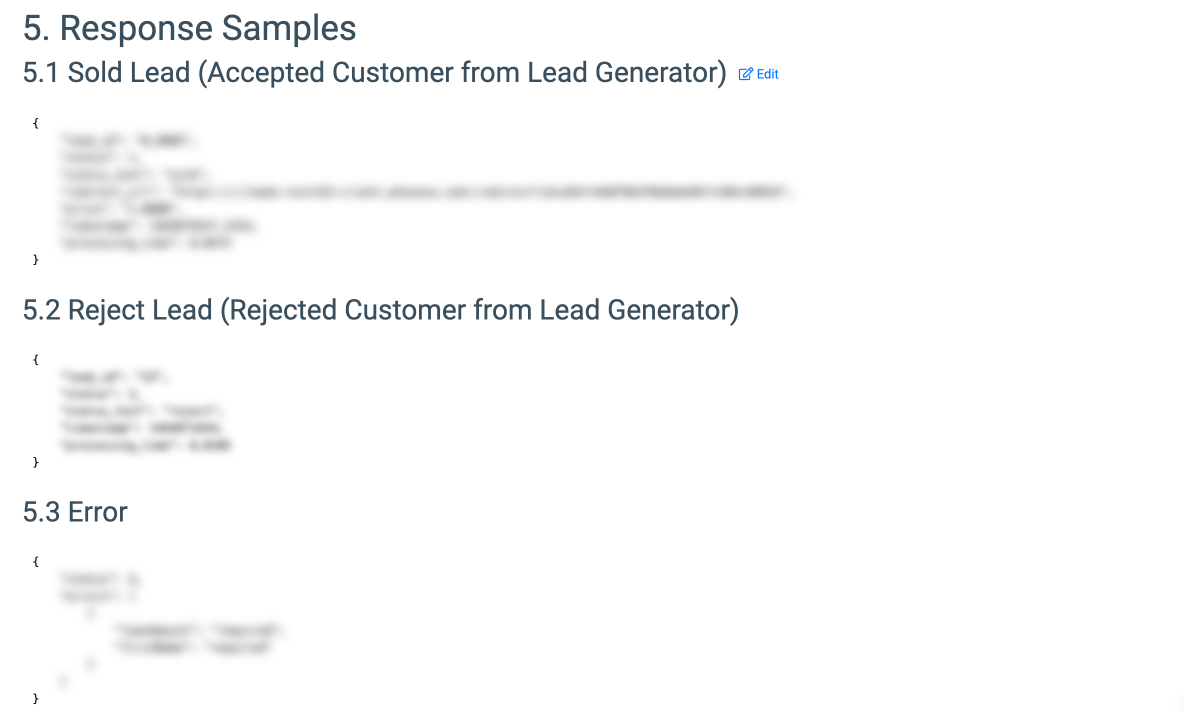
Task: Open the Edit link next to Sold Lead heading
Action: (x=767, y=74)
